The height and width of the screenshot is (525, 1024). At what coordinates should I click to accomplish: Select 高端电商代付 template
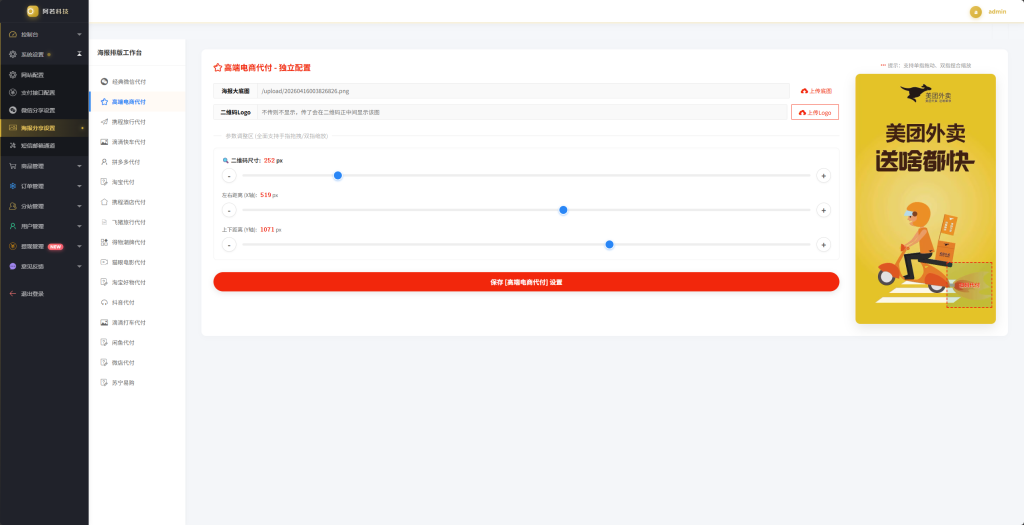tap(136, 102)
